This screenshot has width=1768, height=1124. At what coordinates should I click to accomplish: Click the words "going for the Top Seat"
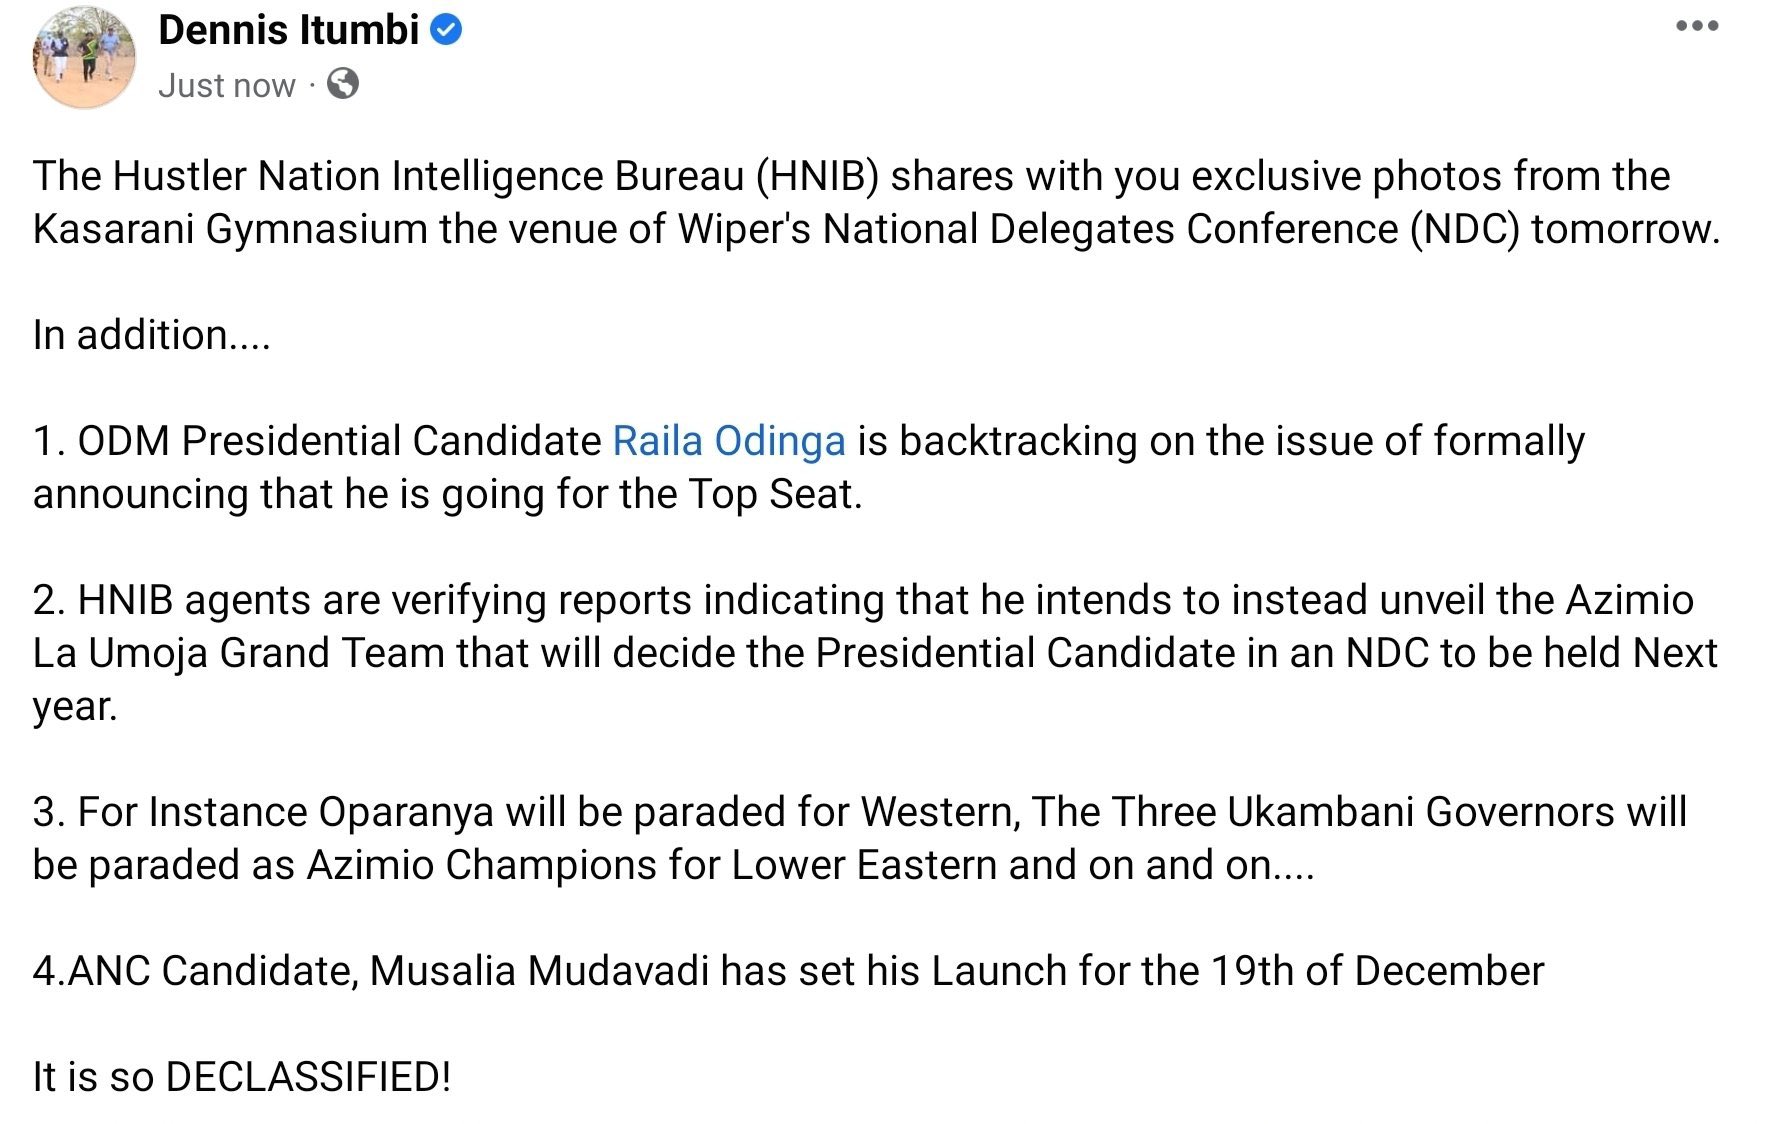pyautogui.click(x=651, y=495)
